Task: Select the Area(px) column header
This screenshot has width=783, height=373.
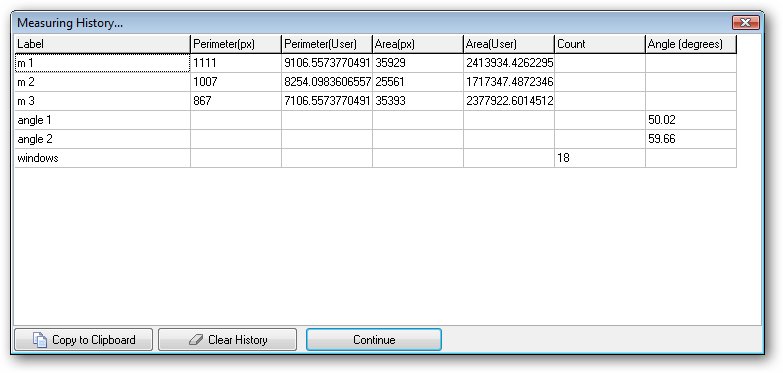Action: click(x=417, y=44)
